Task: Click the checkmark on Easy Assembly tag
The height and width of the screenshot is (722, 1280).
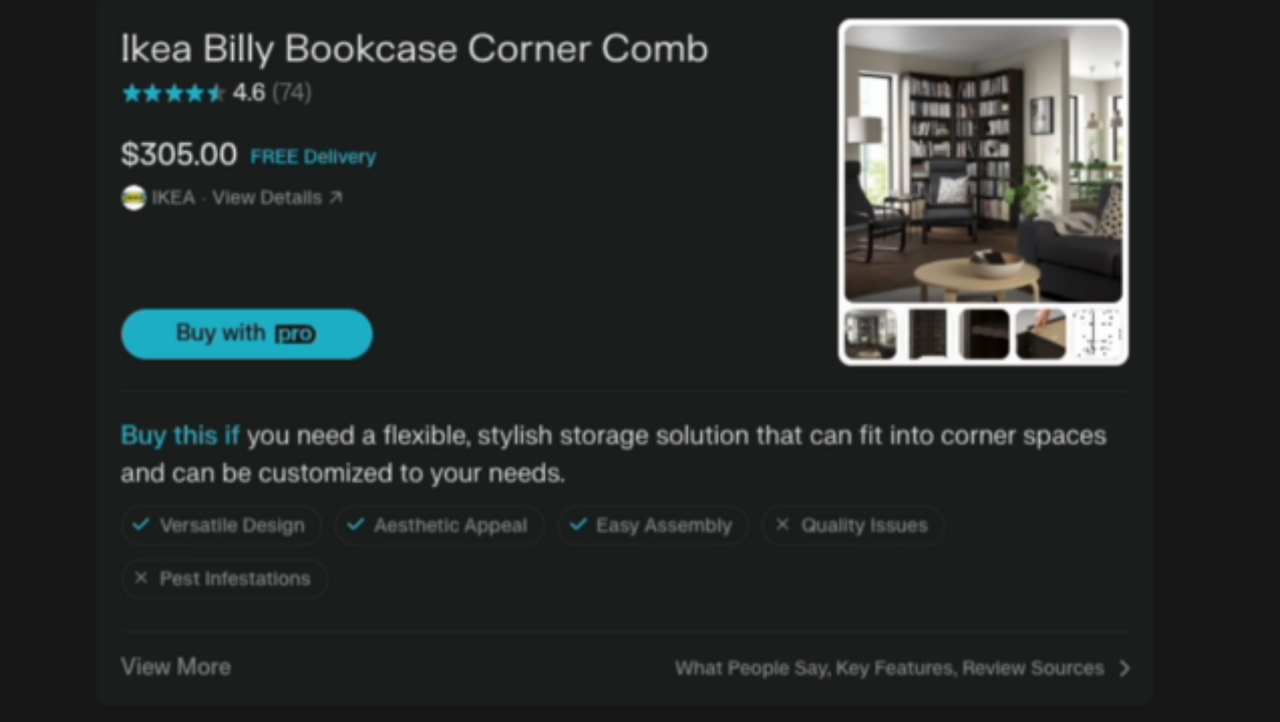Action: pyautogui.click(x=577, y=525)
